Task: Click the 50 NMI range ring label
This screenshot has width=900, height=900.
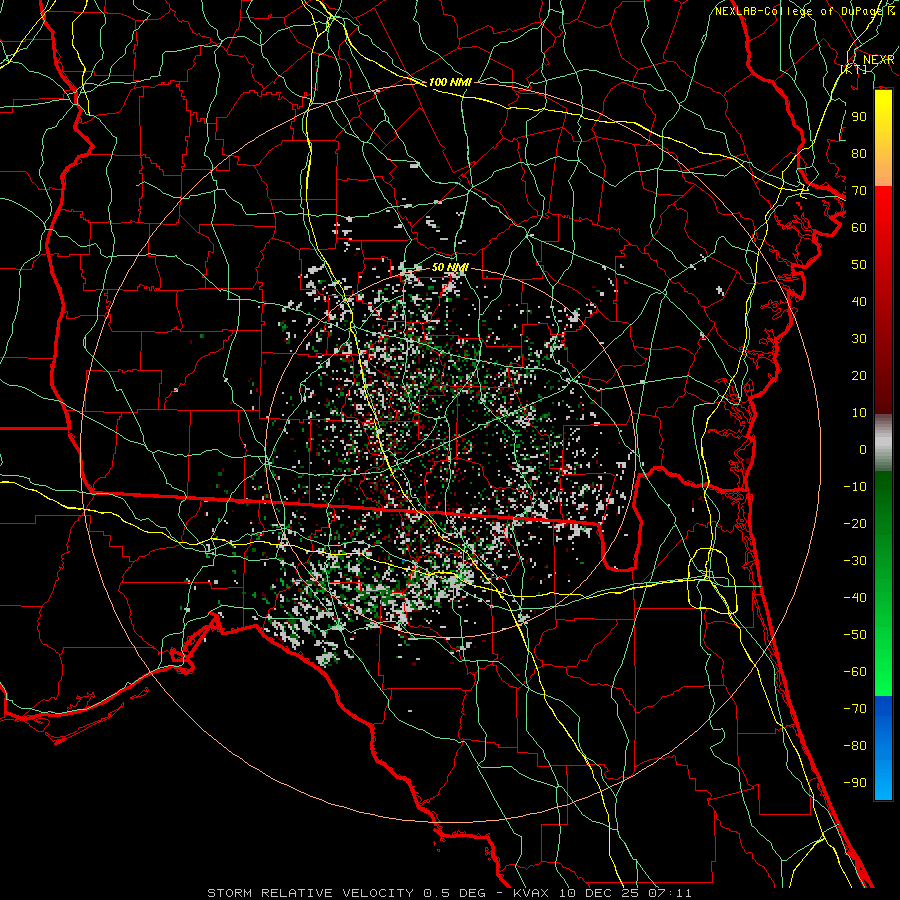Action: (450, 267)
